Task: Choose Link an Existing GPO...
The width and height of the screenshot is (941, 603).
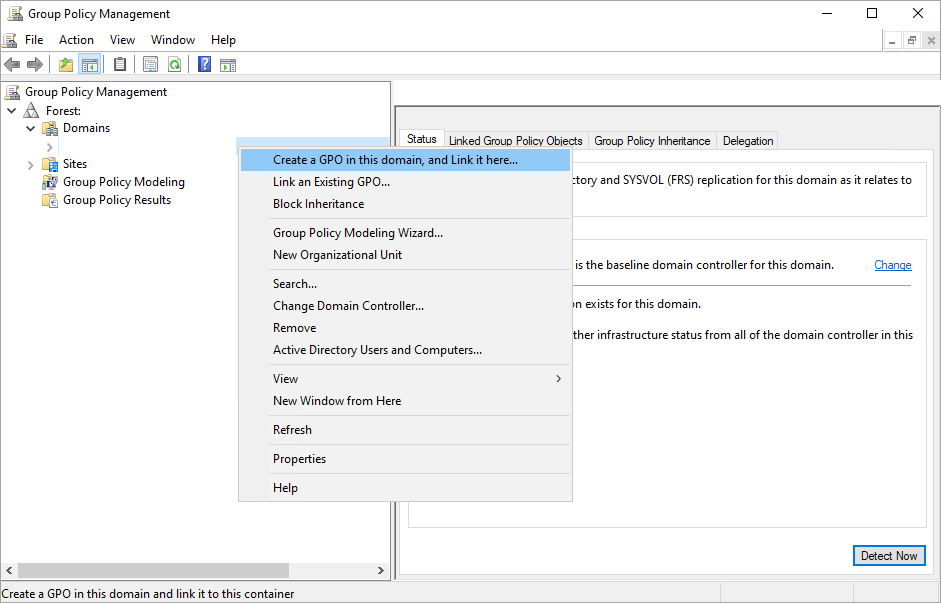Action: [x=405, y=182]
